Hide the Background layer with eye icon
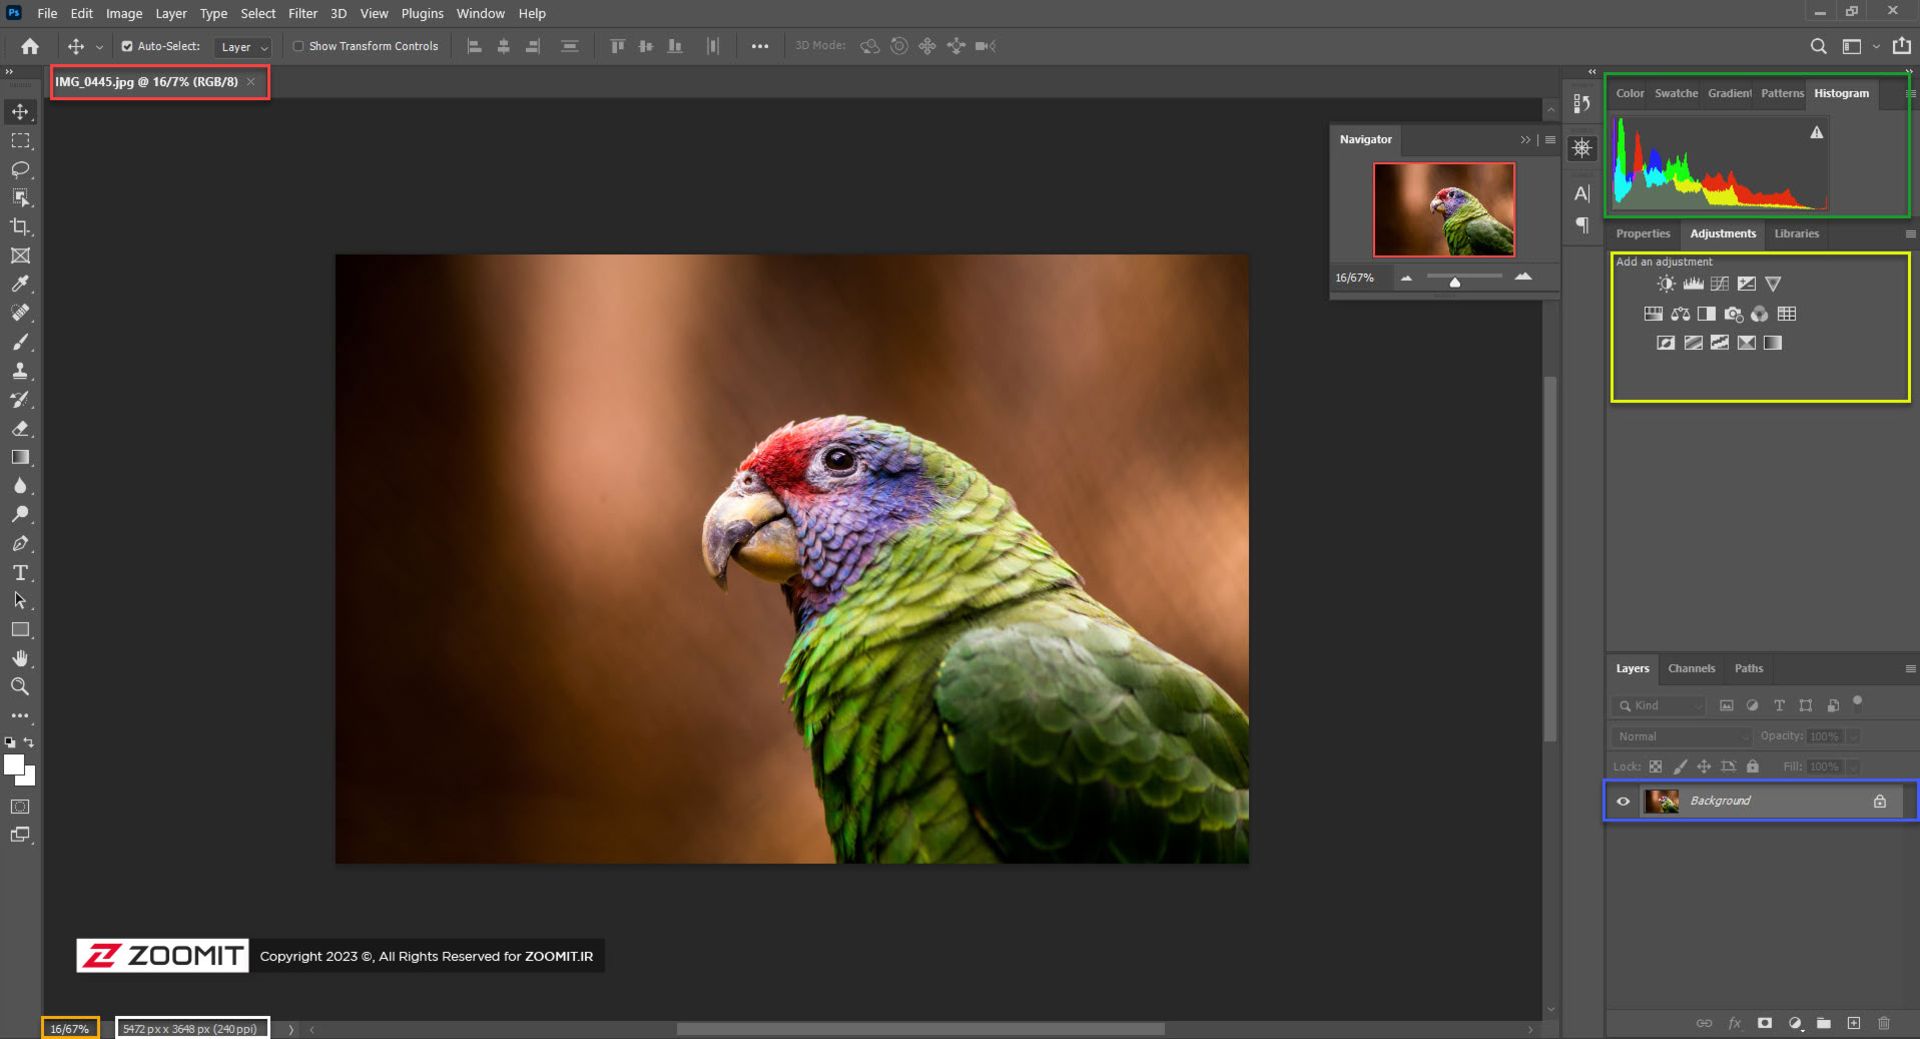1920x1039 pixels. (x=1623, y=801)
